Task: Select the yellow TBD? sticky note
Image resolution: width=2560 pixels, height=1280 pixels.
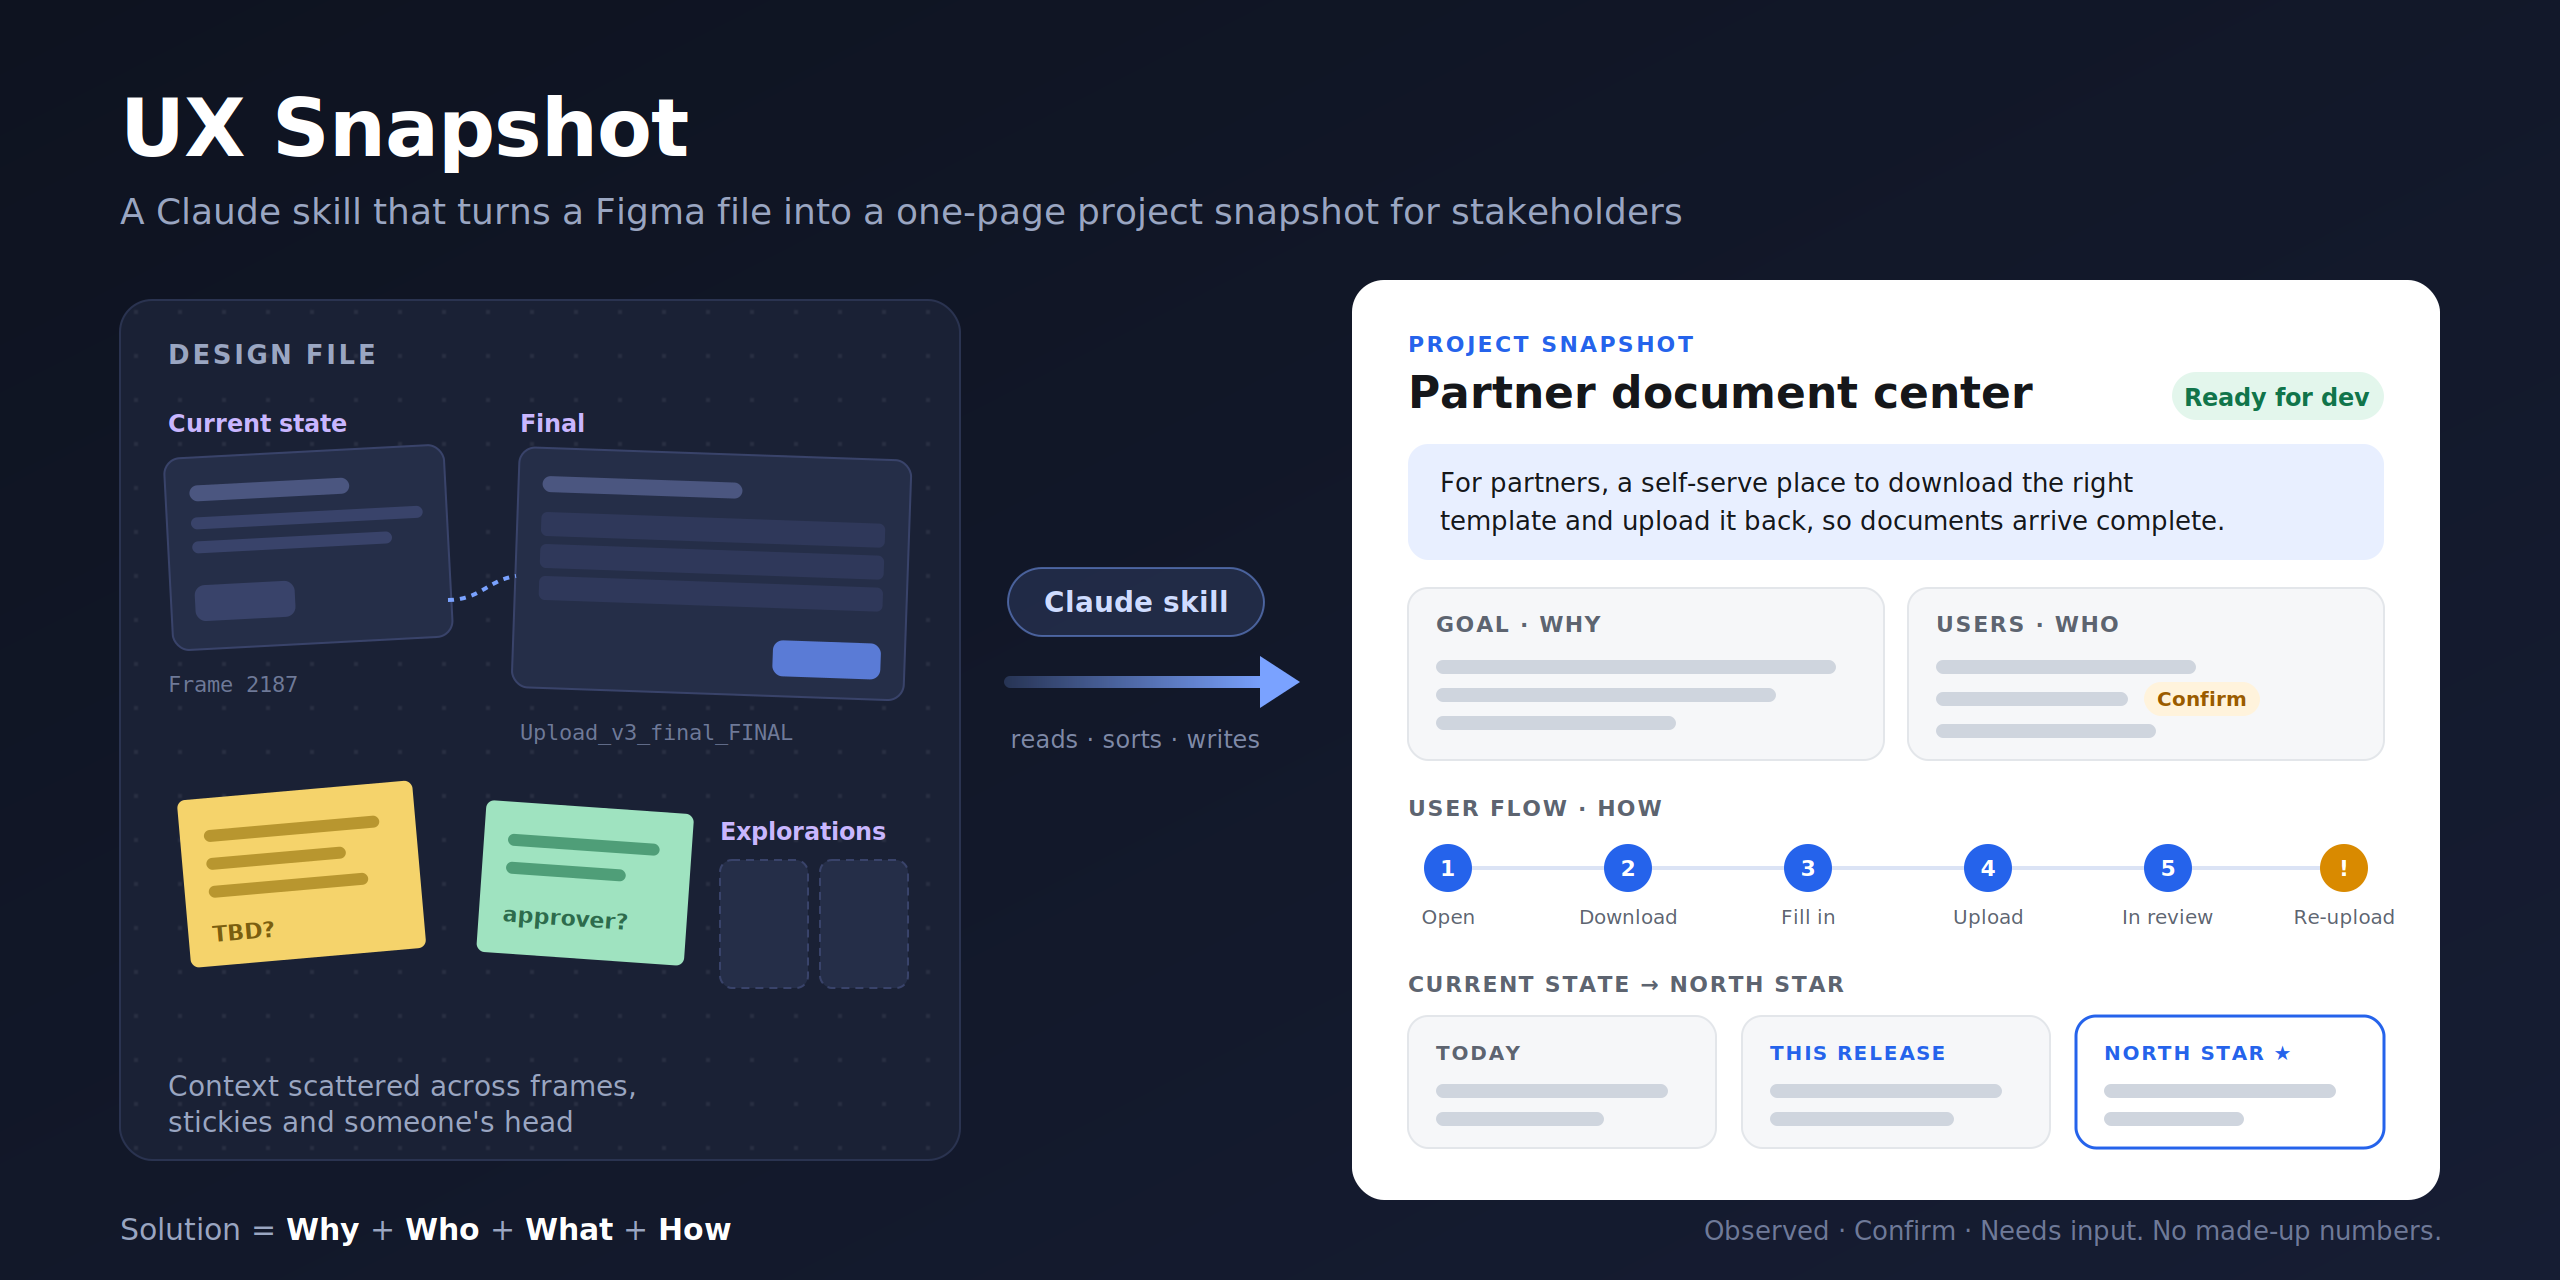Action: tap(301, 874)
